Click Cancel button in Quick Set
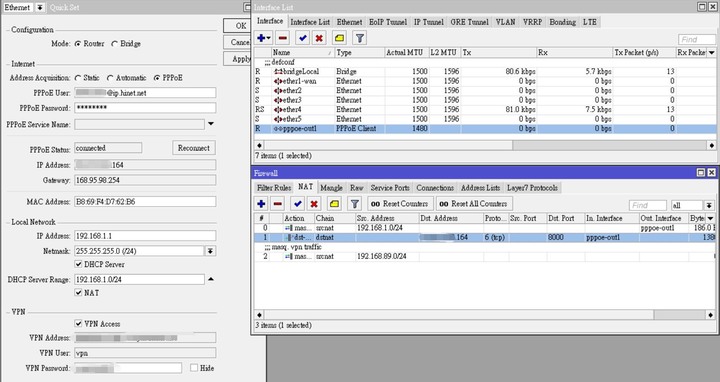 237,42
